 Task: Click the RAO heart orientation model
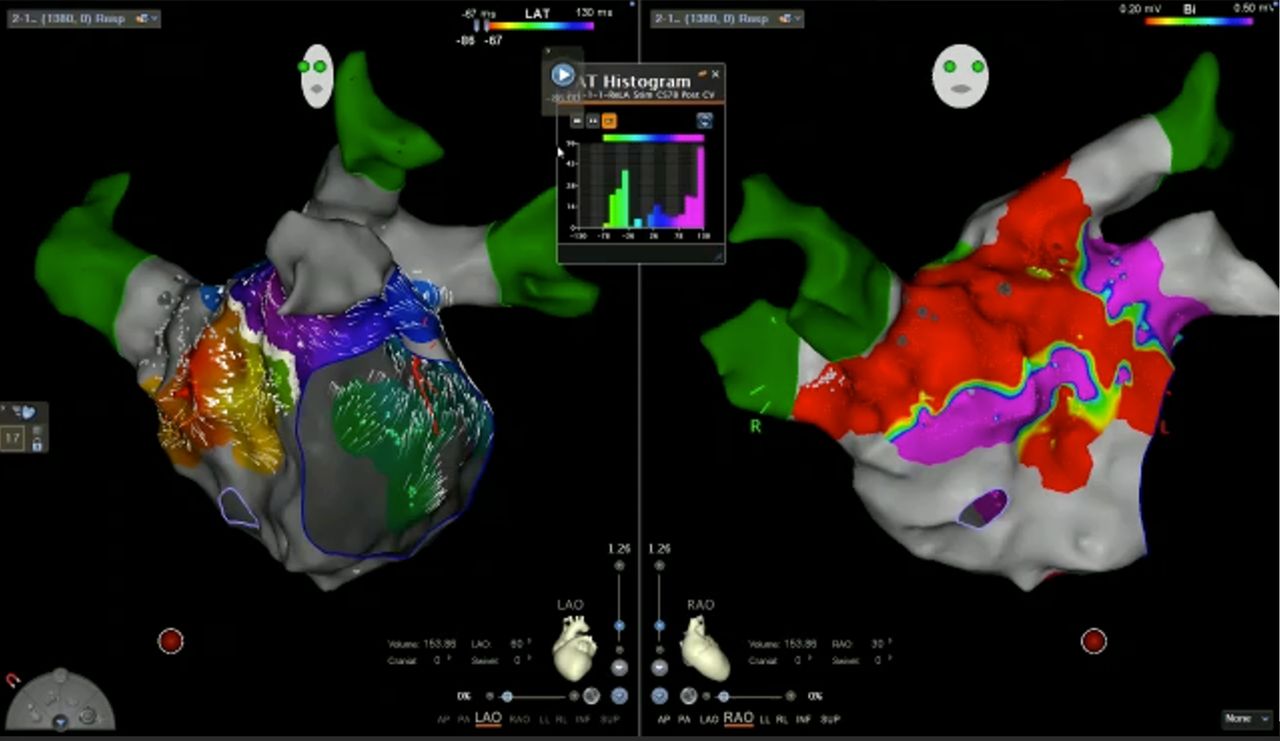click(704, 648)
